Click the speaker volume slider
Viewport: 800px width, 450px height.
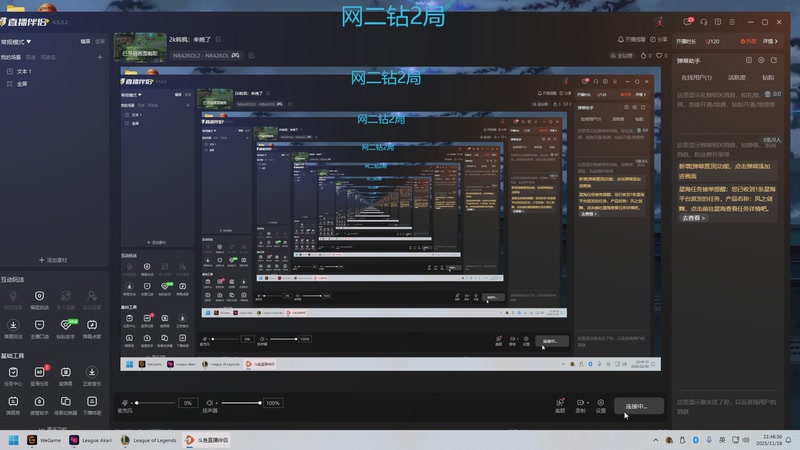(x=241, y=403)
